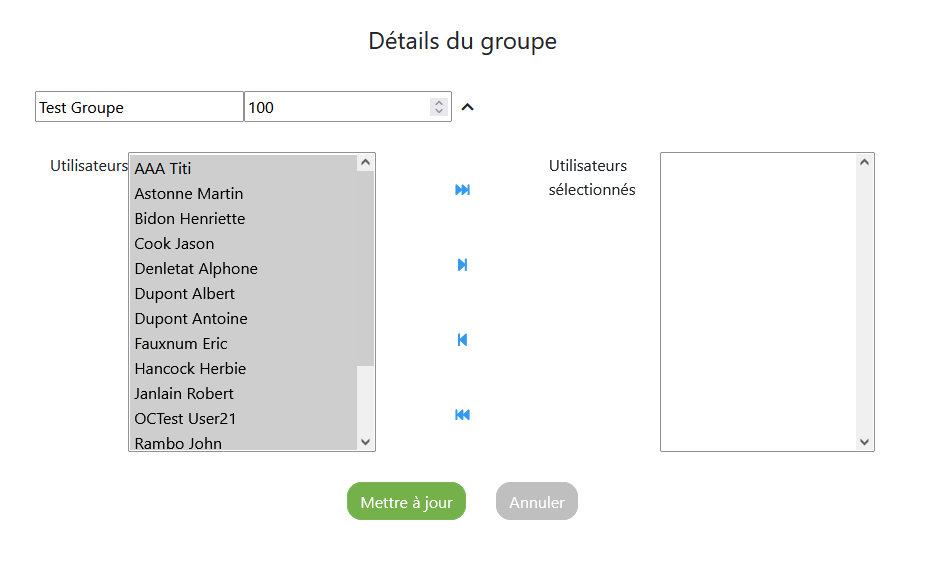The height and width of the screenshot is (588, 952).
Task: Pick Hancock Herbie in the users list
Action: [x=190, y=368]
